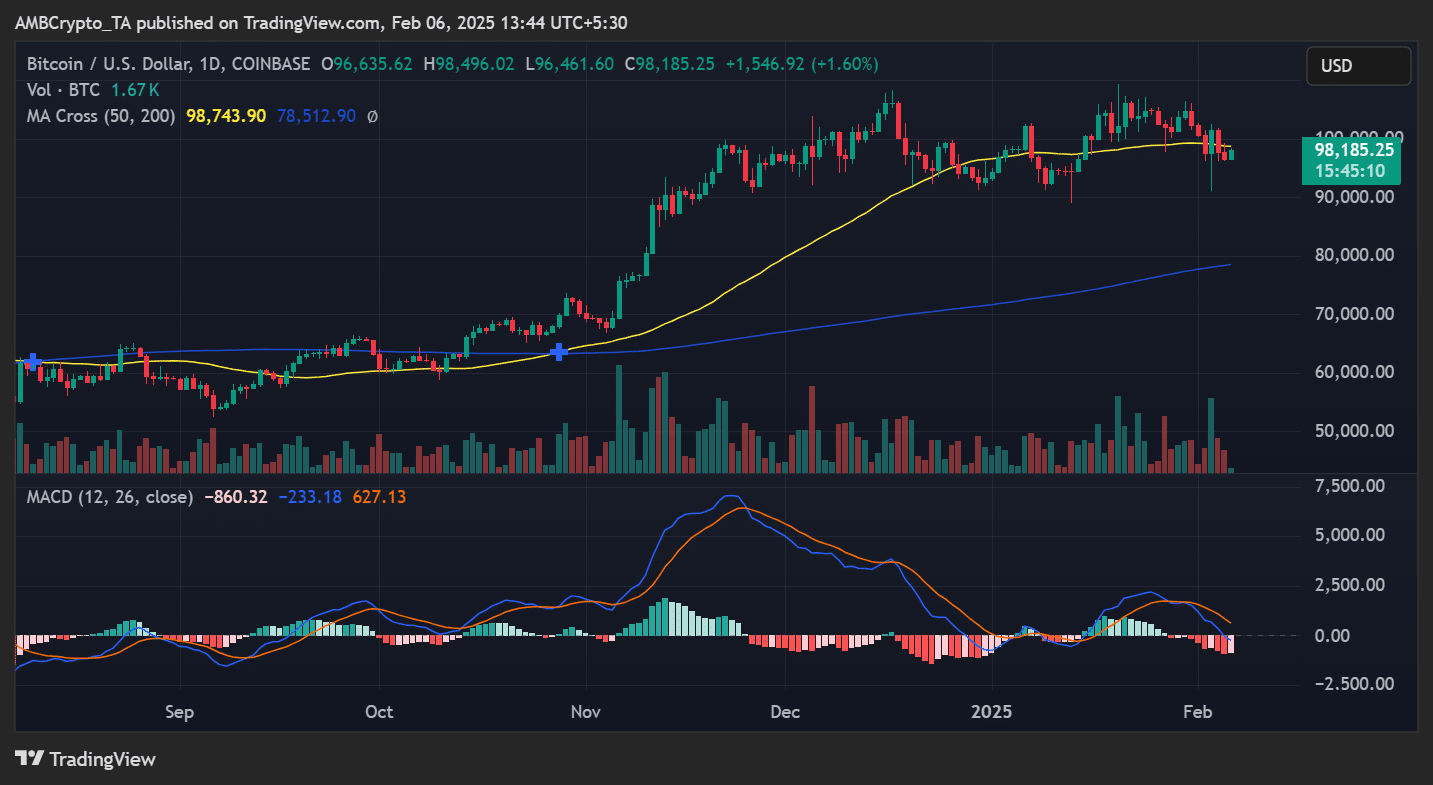
Task: Click the 7,500.00 MACD axis label
Action: click(x=1349, y=486)
